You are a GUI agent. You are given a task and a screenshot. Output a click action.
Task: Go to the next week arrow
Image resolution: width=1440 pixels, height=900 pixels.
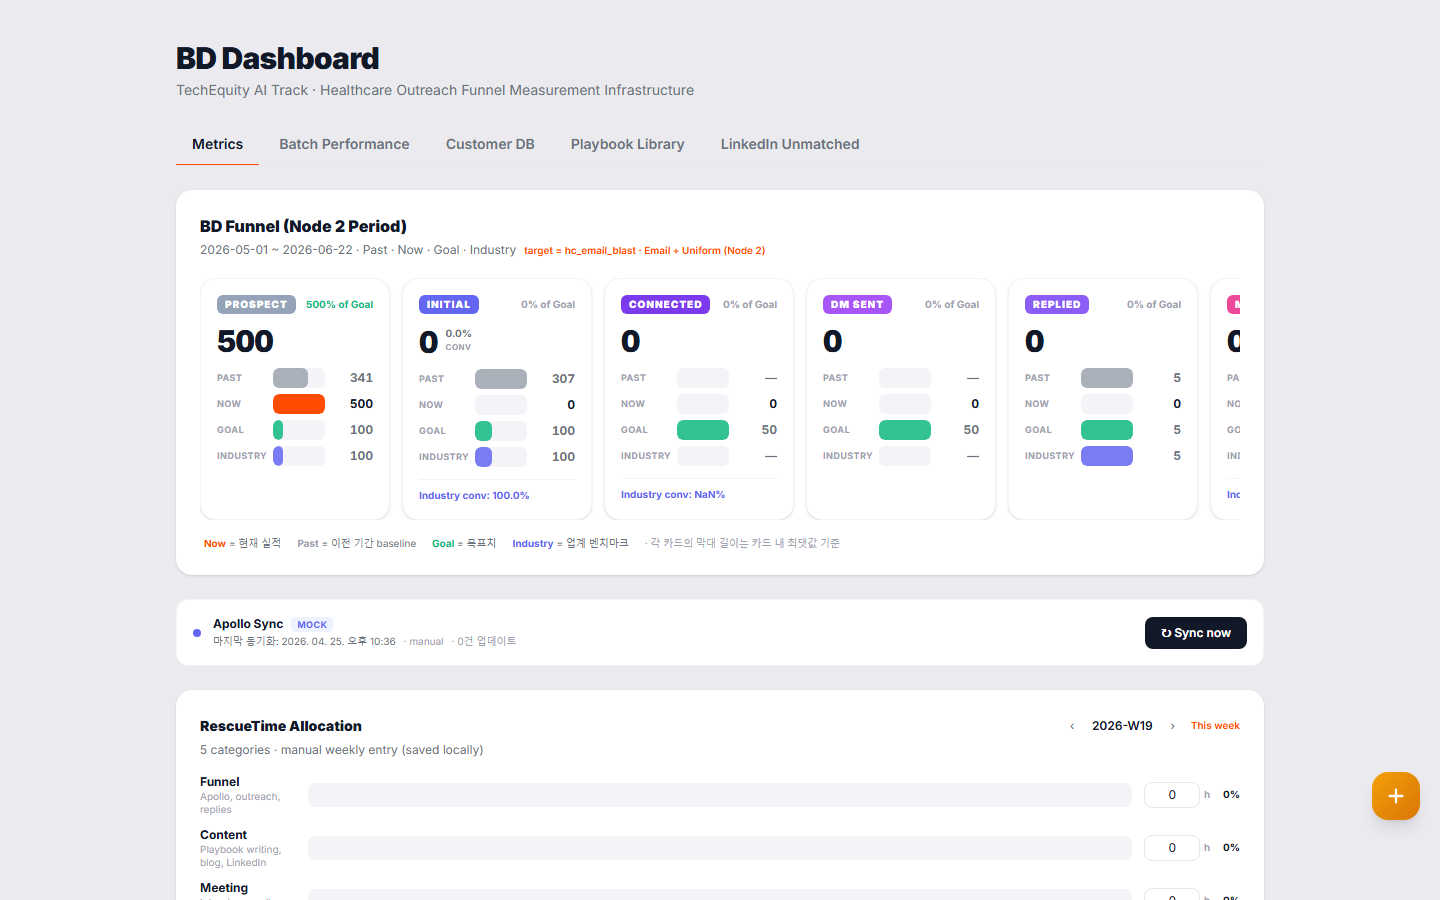tap(1173, 726)
